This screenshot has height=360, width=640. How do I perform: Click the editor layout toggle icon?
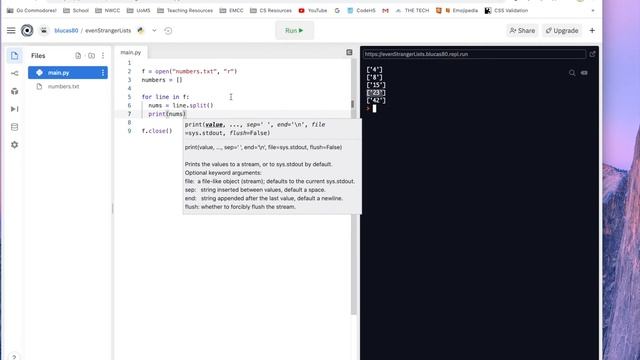(349, 52)
